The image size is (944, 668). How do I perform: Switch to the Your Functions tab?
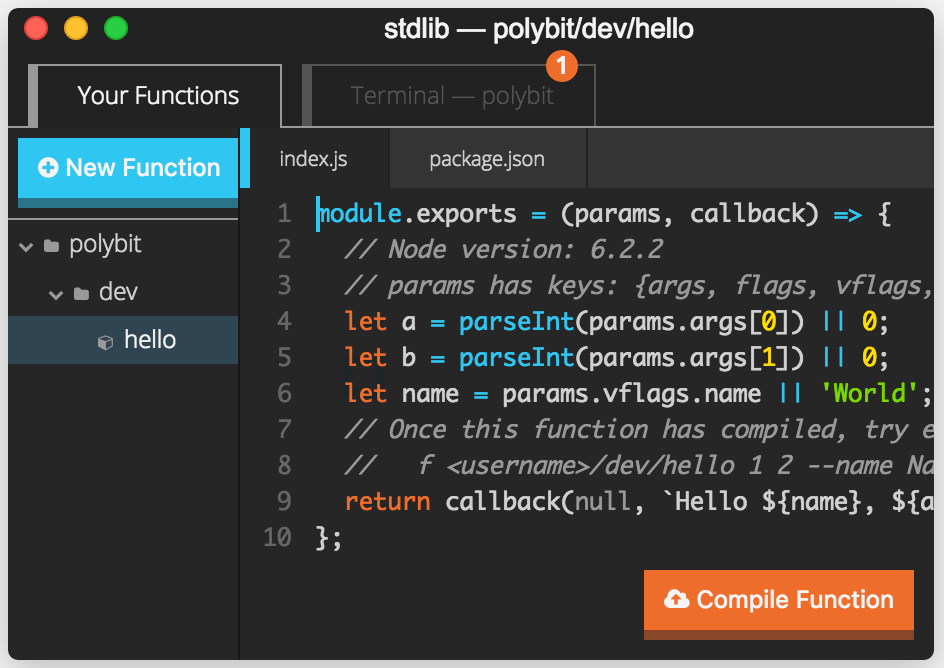tap(158, 96)
